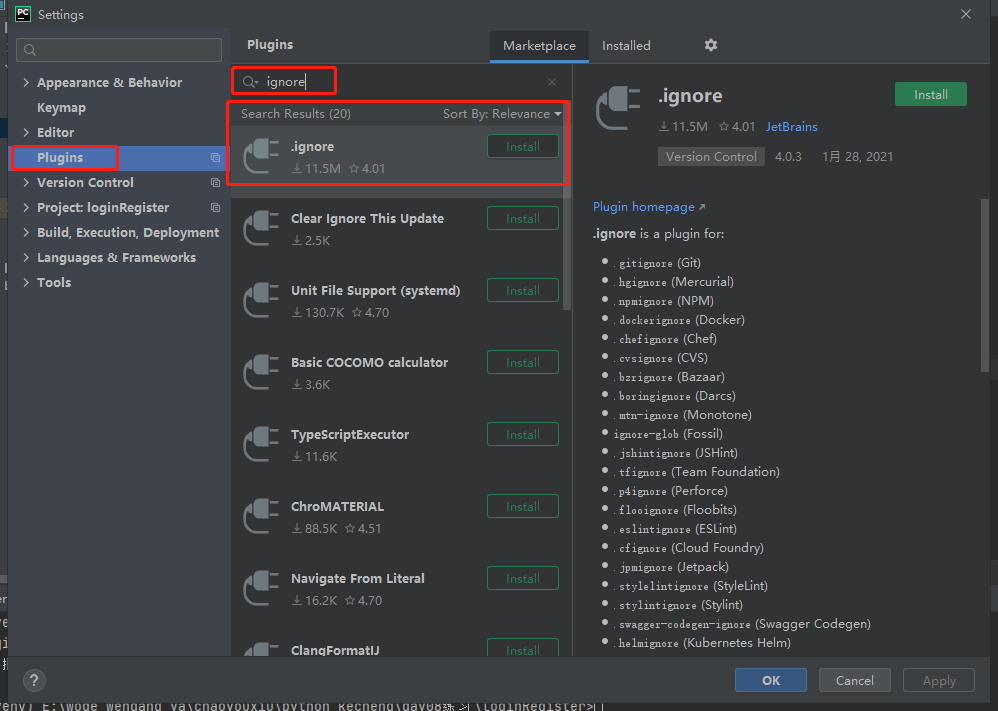Open the JetBrains vendor link

(x=791, y=127)
